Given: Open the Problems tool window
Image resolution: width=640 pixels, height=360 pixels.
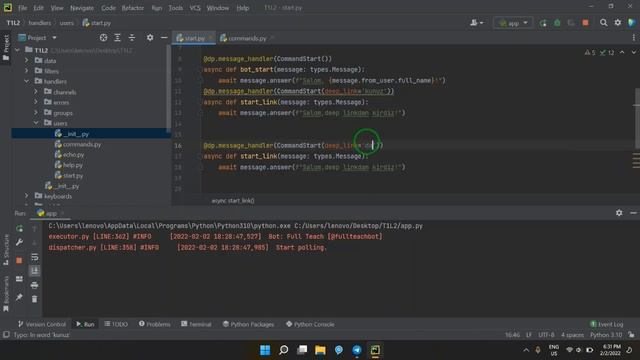Looking at the screenshot, I should click(154, 324).
